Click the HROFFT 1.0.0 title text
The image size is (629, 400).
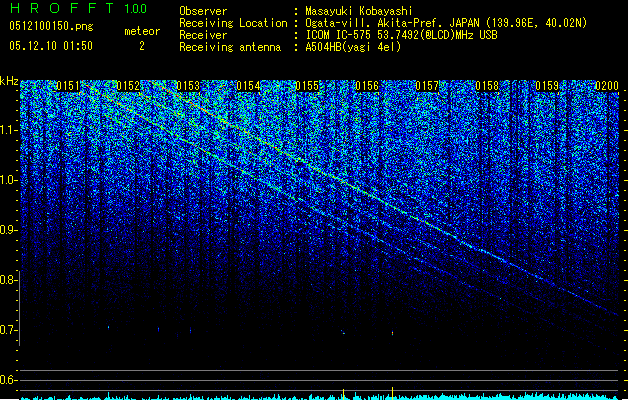(x=78, y=8)
